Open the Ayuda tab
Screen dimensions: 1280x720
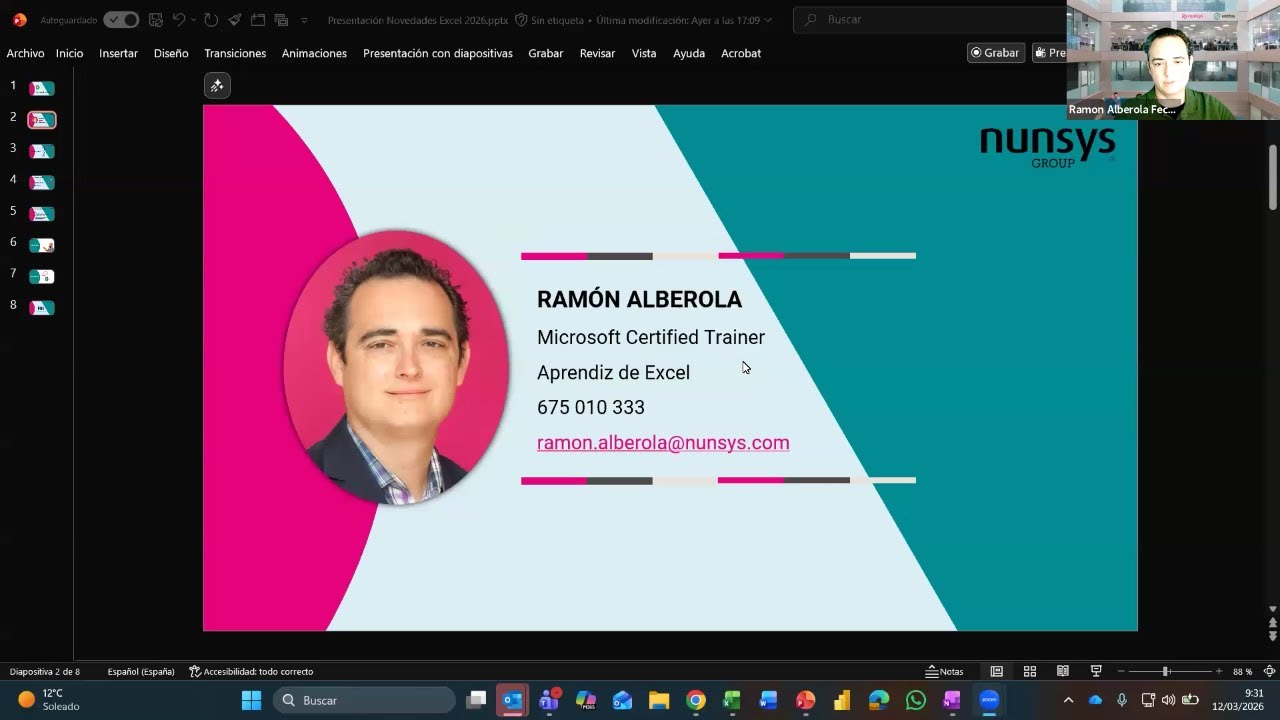pos(689,53)
